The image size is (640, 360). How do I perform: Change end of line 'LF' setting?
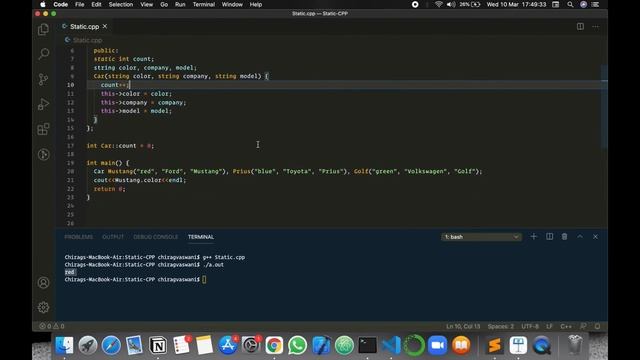pos(549,326)
